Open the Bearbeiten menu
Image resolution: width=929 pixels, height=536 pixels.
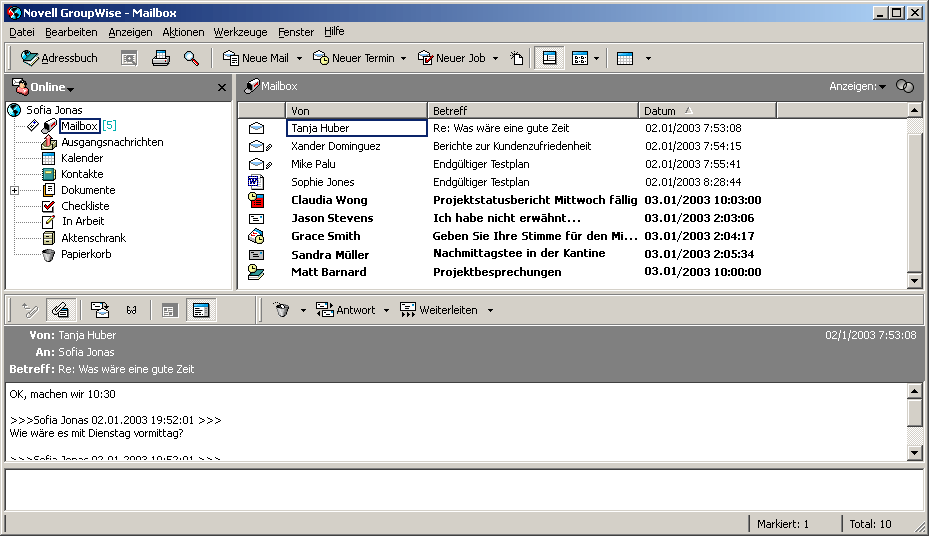pyautogui.click(x=71, y=32)
